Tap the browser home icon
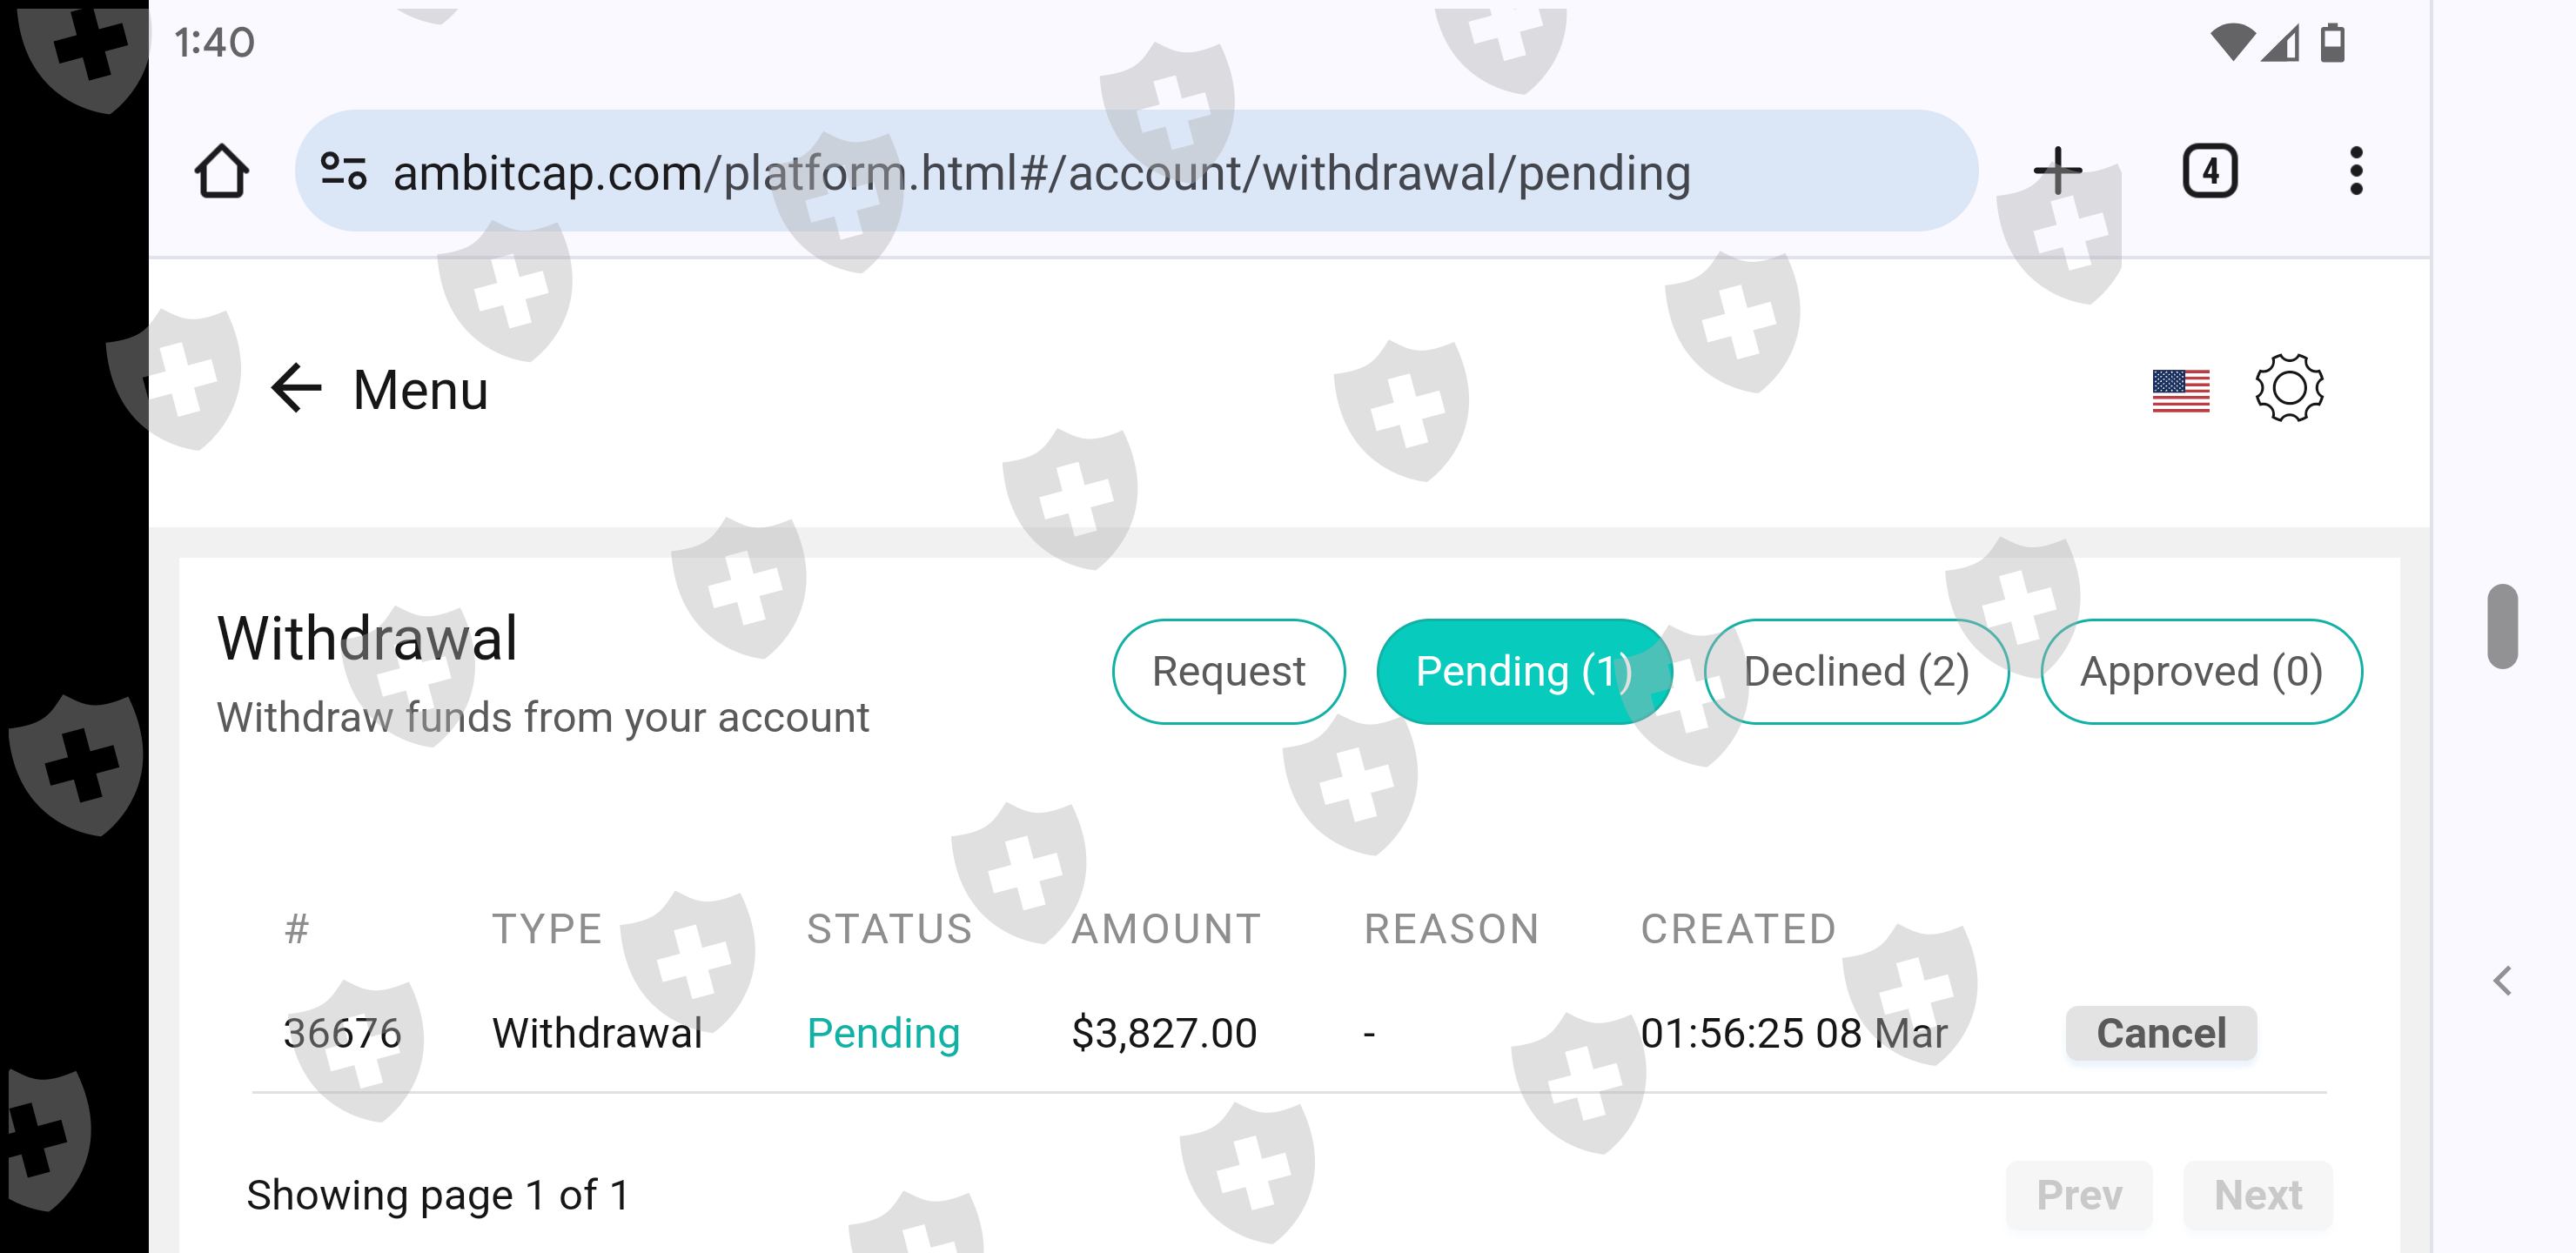Screen dimensions: 2576x1253 click(221, 172)
